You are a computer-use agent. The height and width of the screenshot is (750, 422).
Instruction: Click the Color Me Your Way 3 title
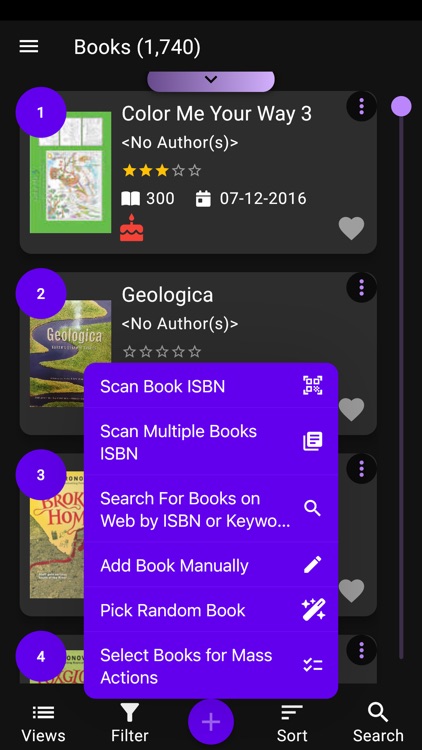coord(216,114)
